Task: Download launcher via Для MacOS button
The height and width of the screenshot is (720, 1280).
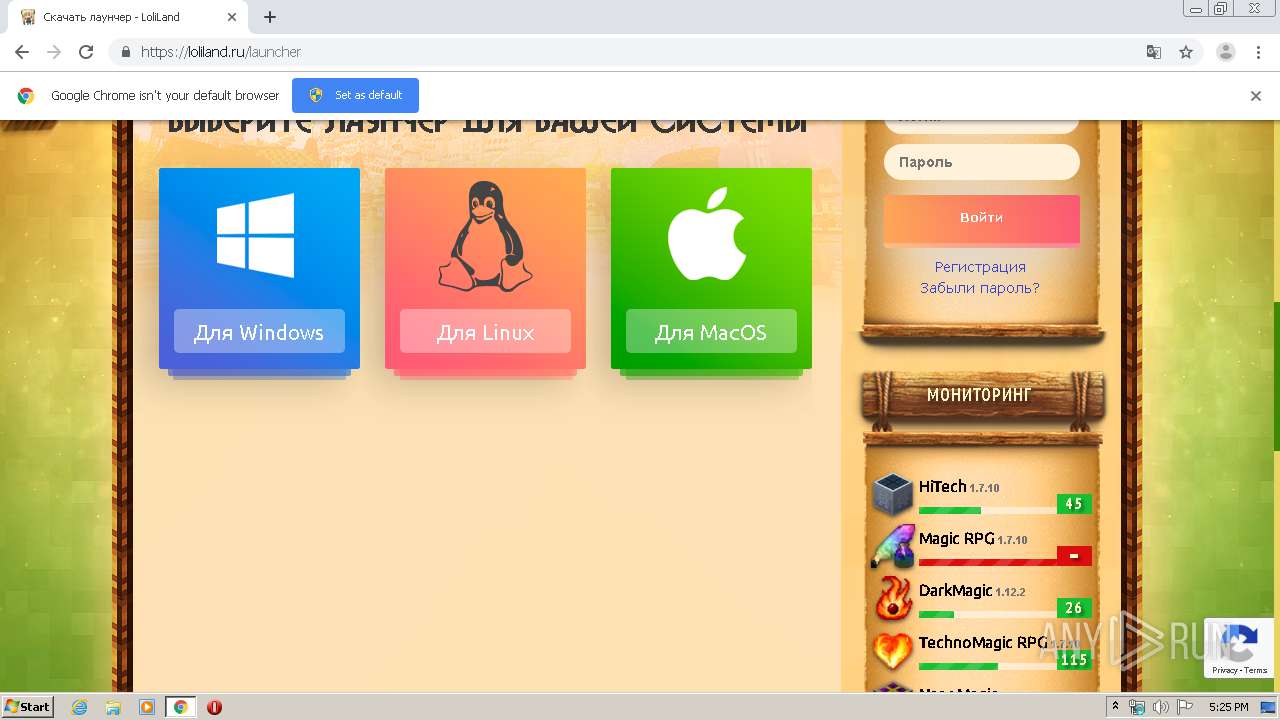Action: click(x=711, y=332)
